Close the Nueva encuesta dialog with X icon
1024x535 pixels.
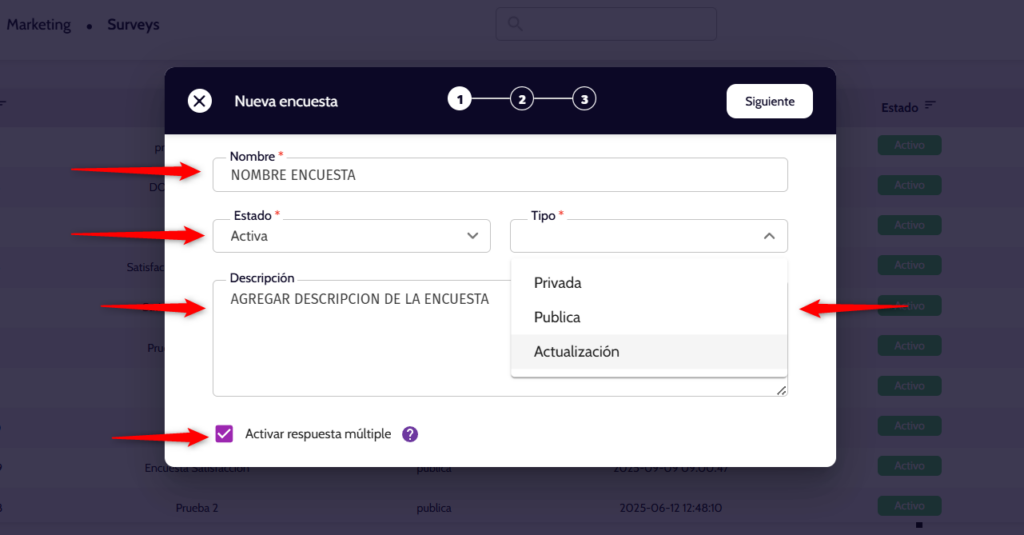click(200, 101)
